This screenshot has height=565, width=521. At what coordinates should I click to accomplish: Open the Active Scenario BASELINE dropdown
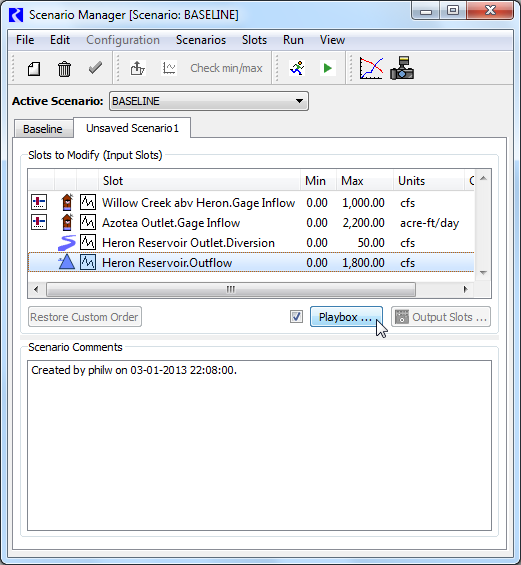[209, 101]
